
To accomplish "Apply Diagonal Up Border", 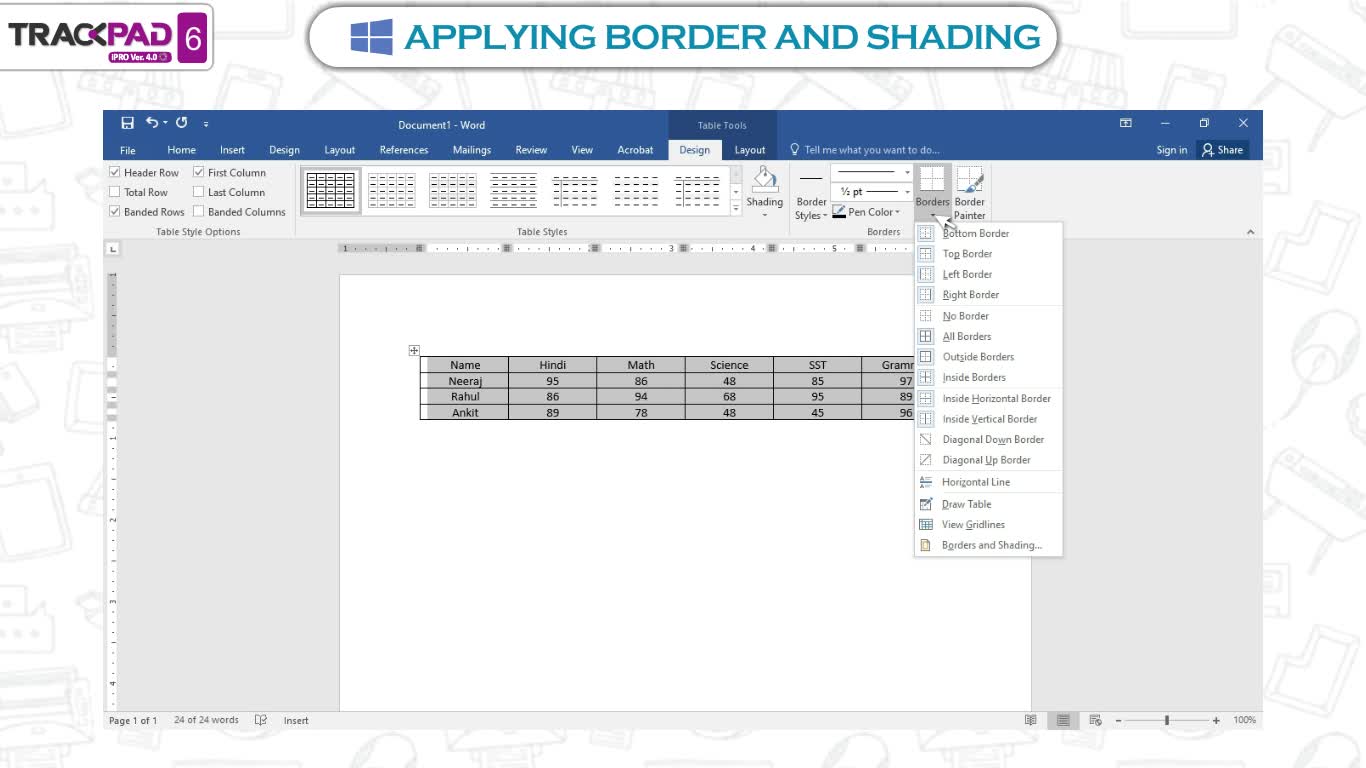I will 988,460.
